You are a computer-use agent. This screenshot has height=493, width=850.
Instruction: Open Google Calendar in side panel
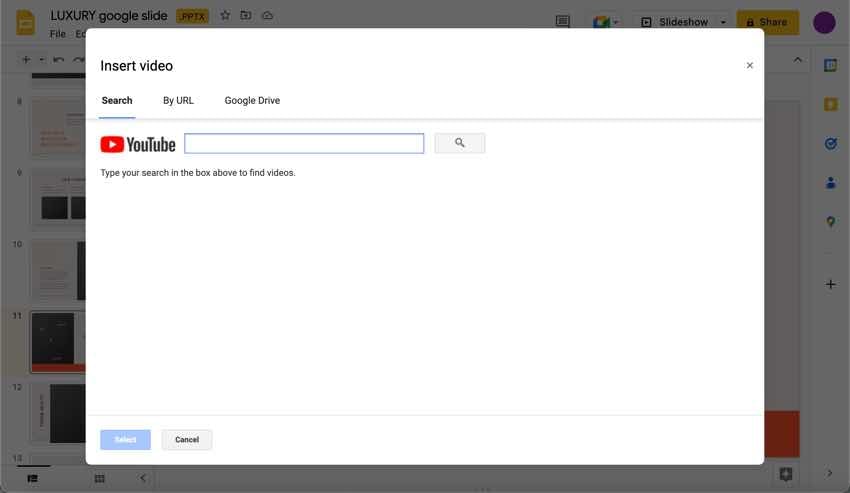830,65
